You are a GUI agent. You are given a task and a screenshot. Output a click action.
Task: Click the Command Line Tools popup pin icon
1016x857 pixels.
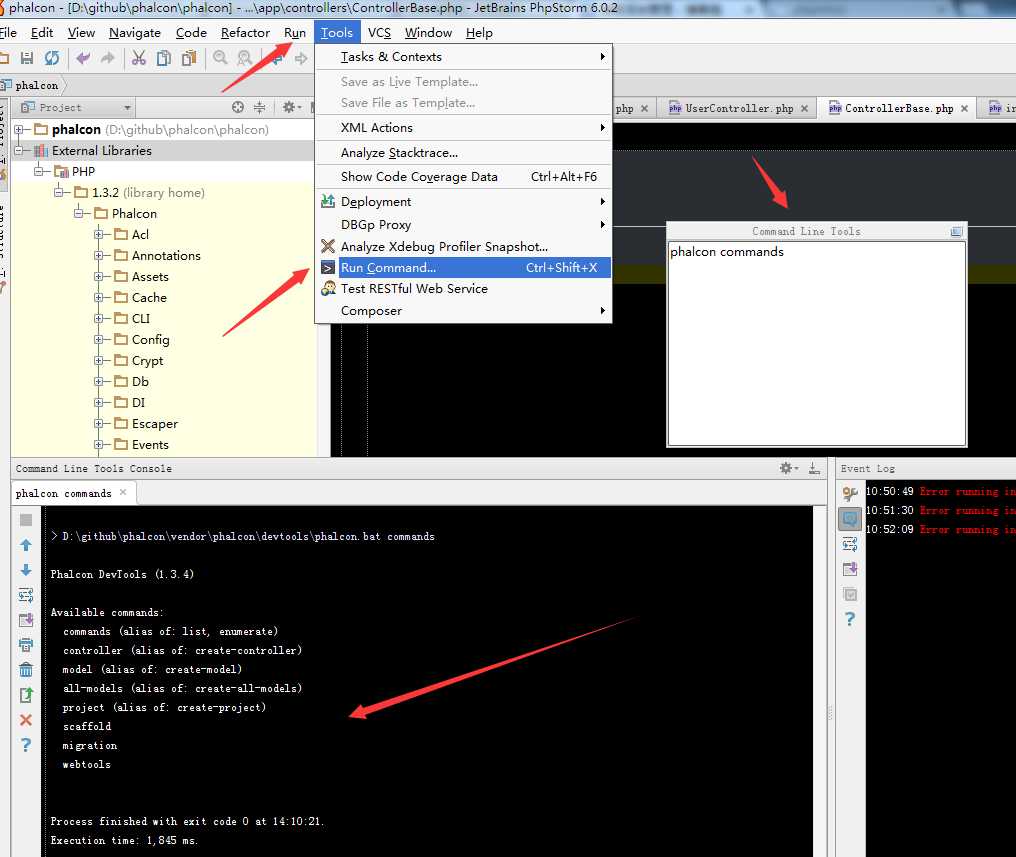click(x=956, y=231)
